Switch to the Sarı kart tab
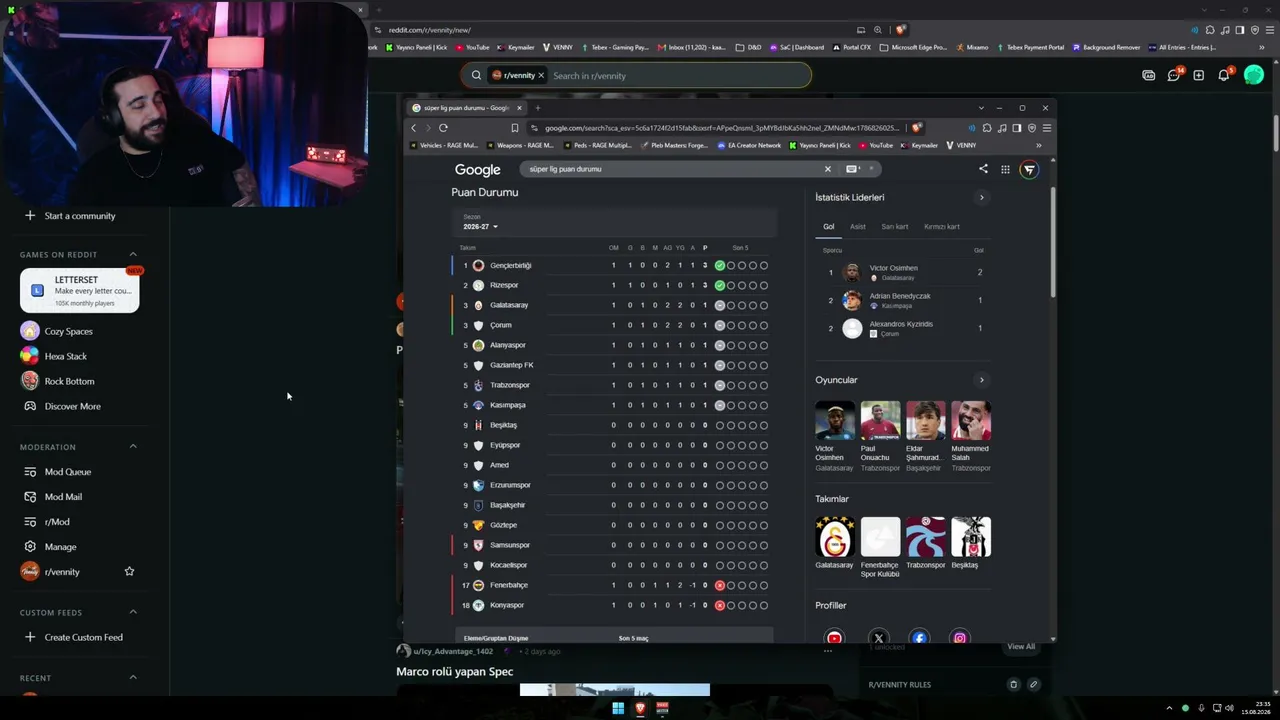 click(895, 227)
